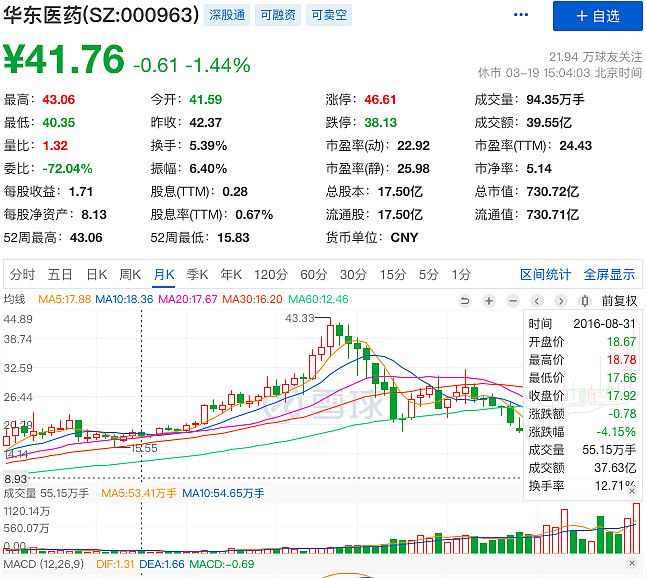Shift the chart left with the arrow icon
Screen dimensions: 646x578
536,301
